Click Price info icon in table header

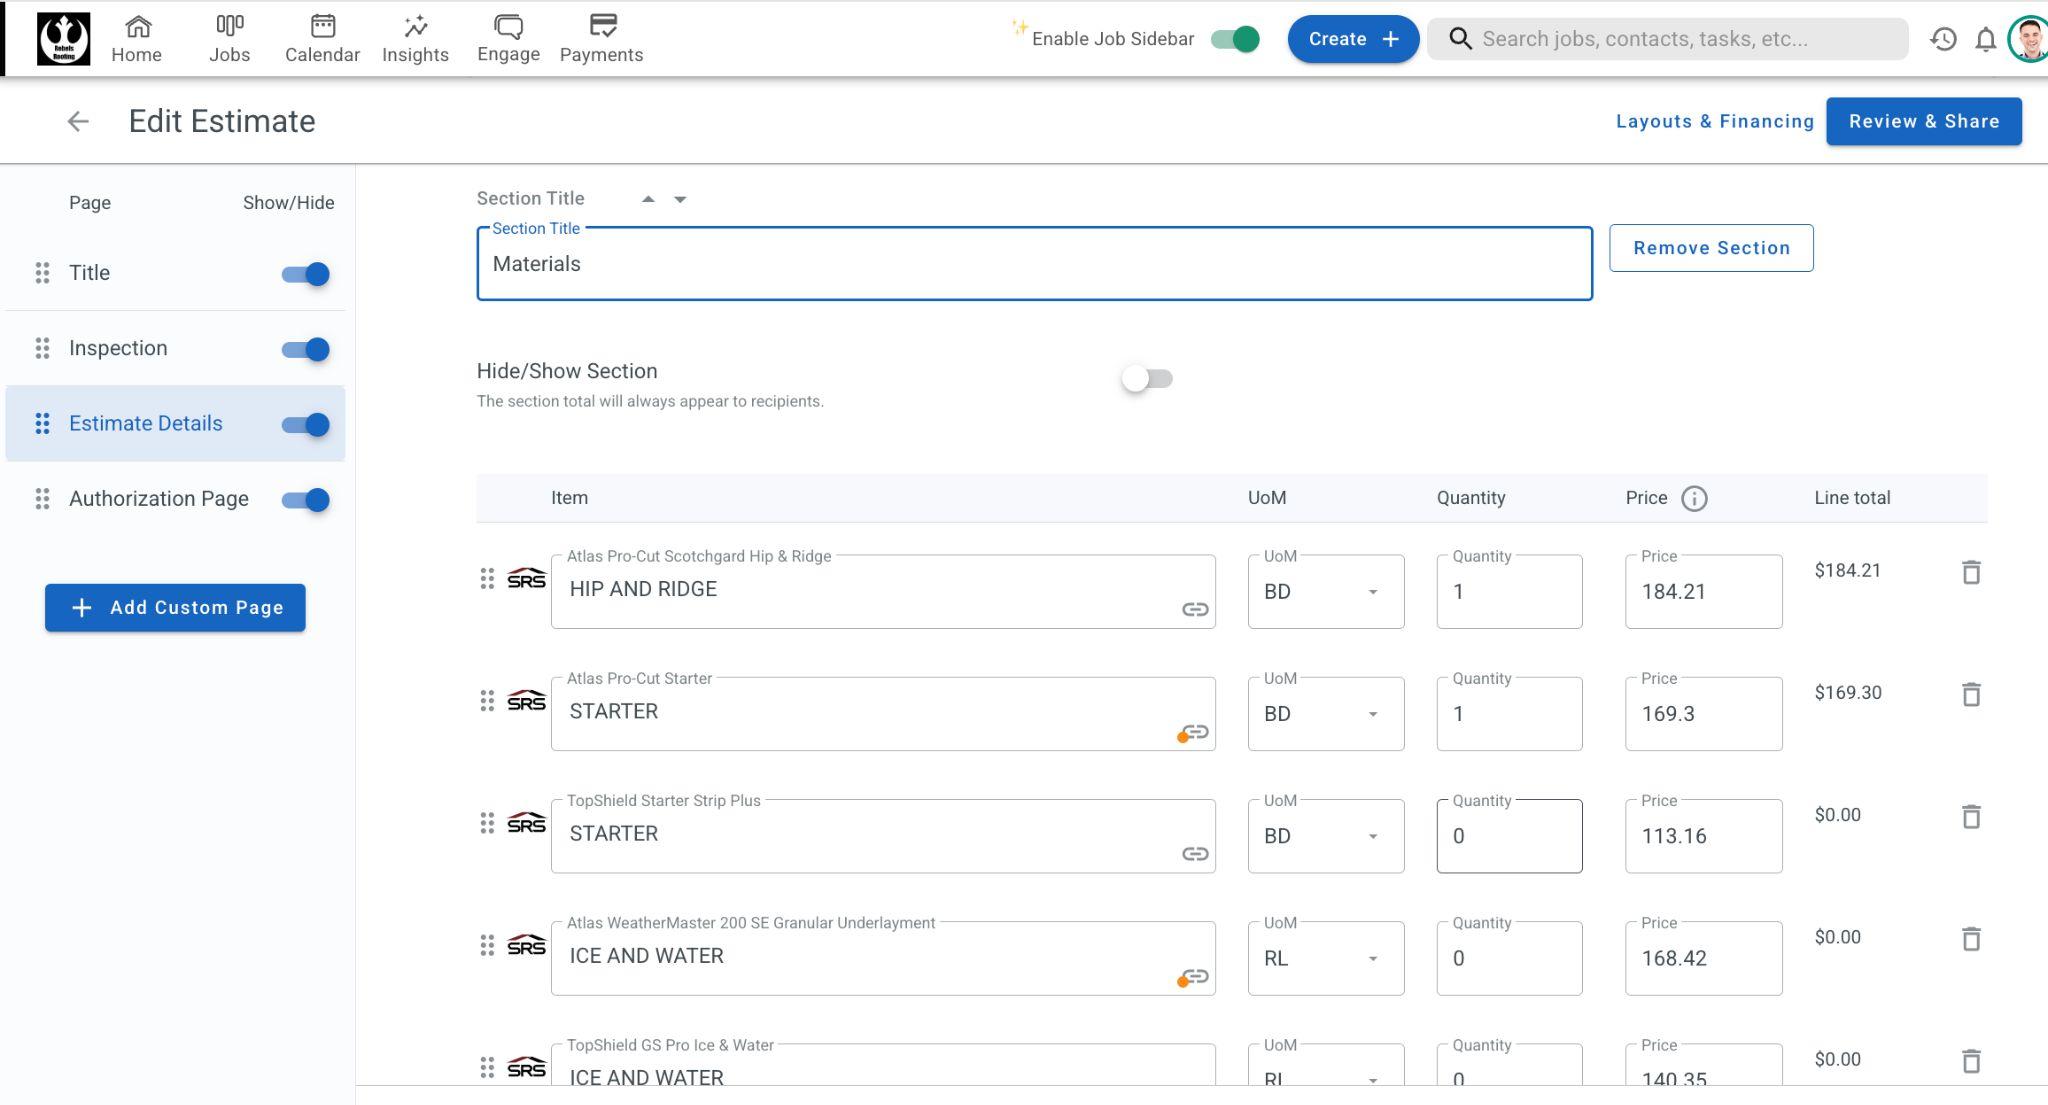point(1693,498)
